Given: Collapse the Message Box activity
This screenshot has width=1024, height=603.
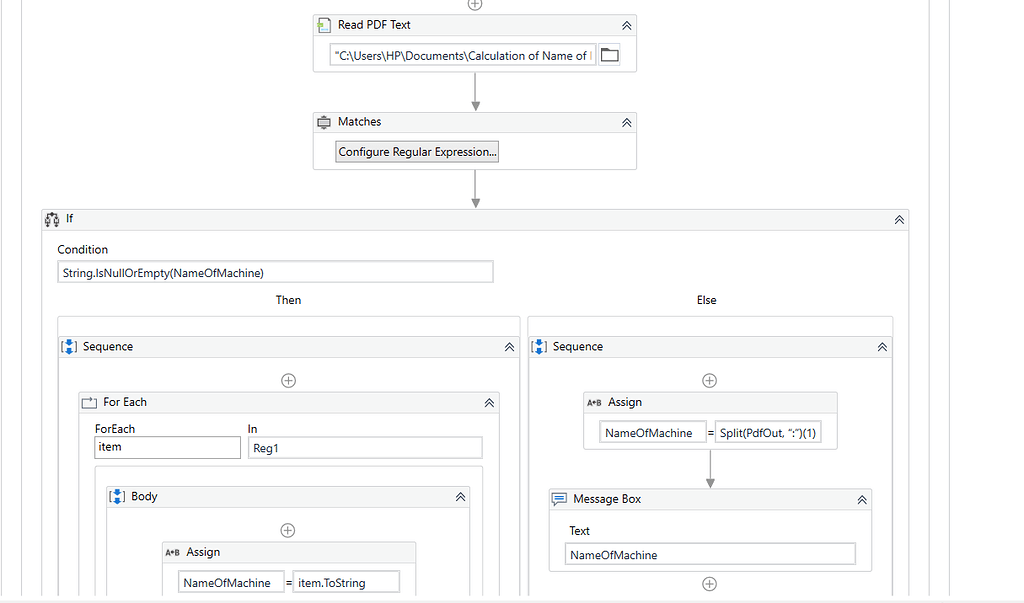Looking at the screenshot, I should click(861, 498).
